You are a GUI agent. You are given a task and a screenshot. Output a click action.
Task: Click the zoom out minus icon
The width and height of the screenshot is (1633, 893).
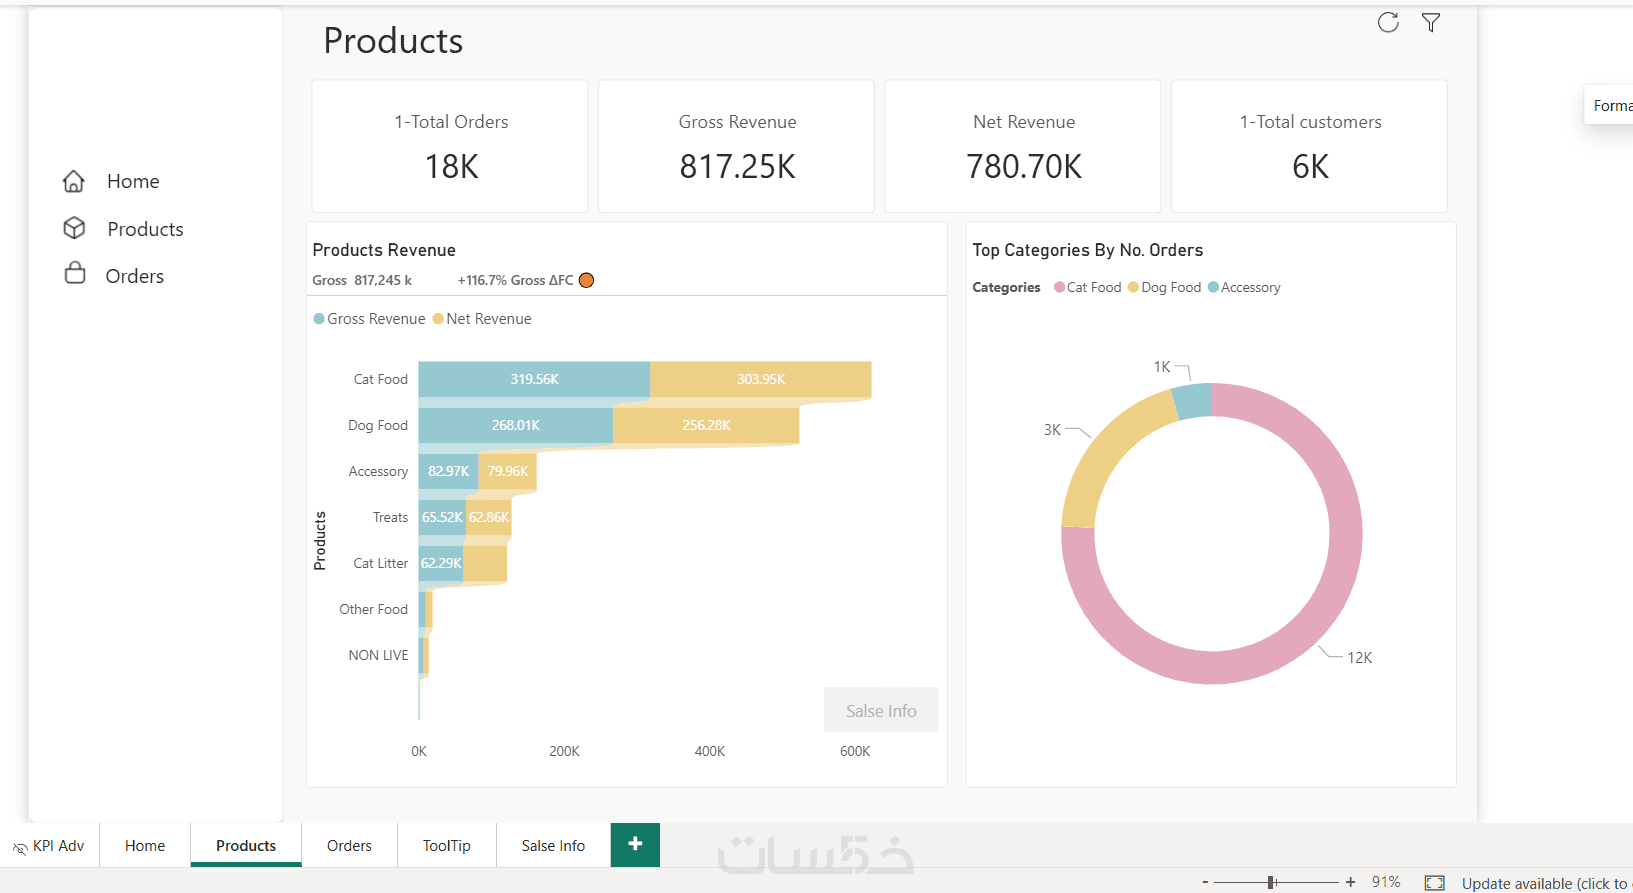tap(1205, 882)
